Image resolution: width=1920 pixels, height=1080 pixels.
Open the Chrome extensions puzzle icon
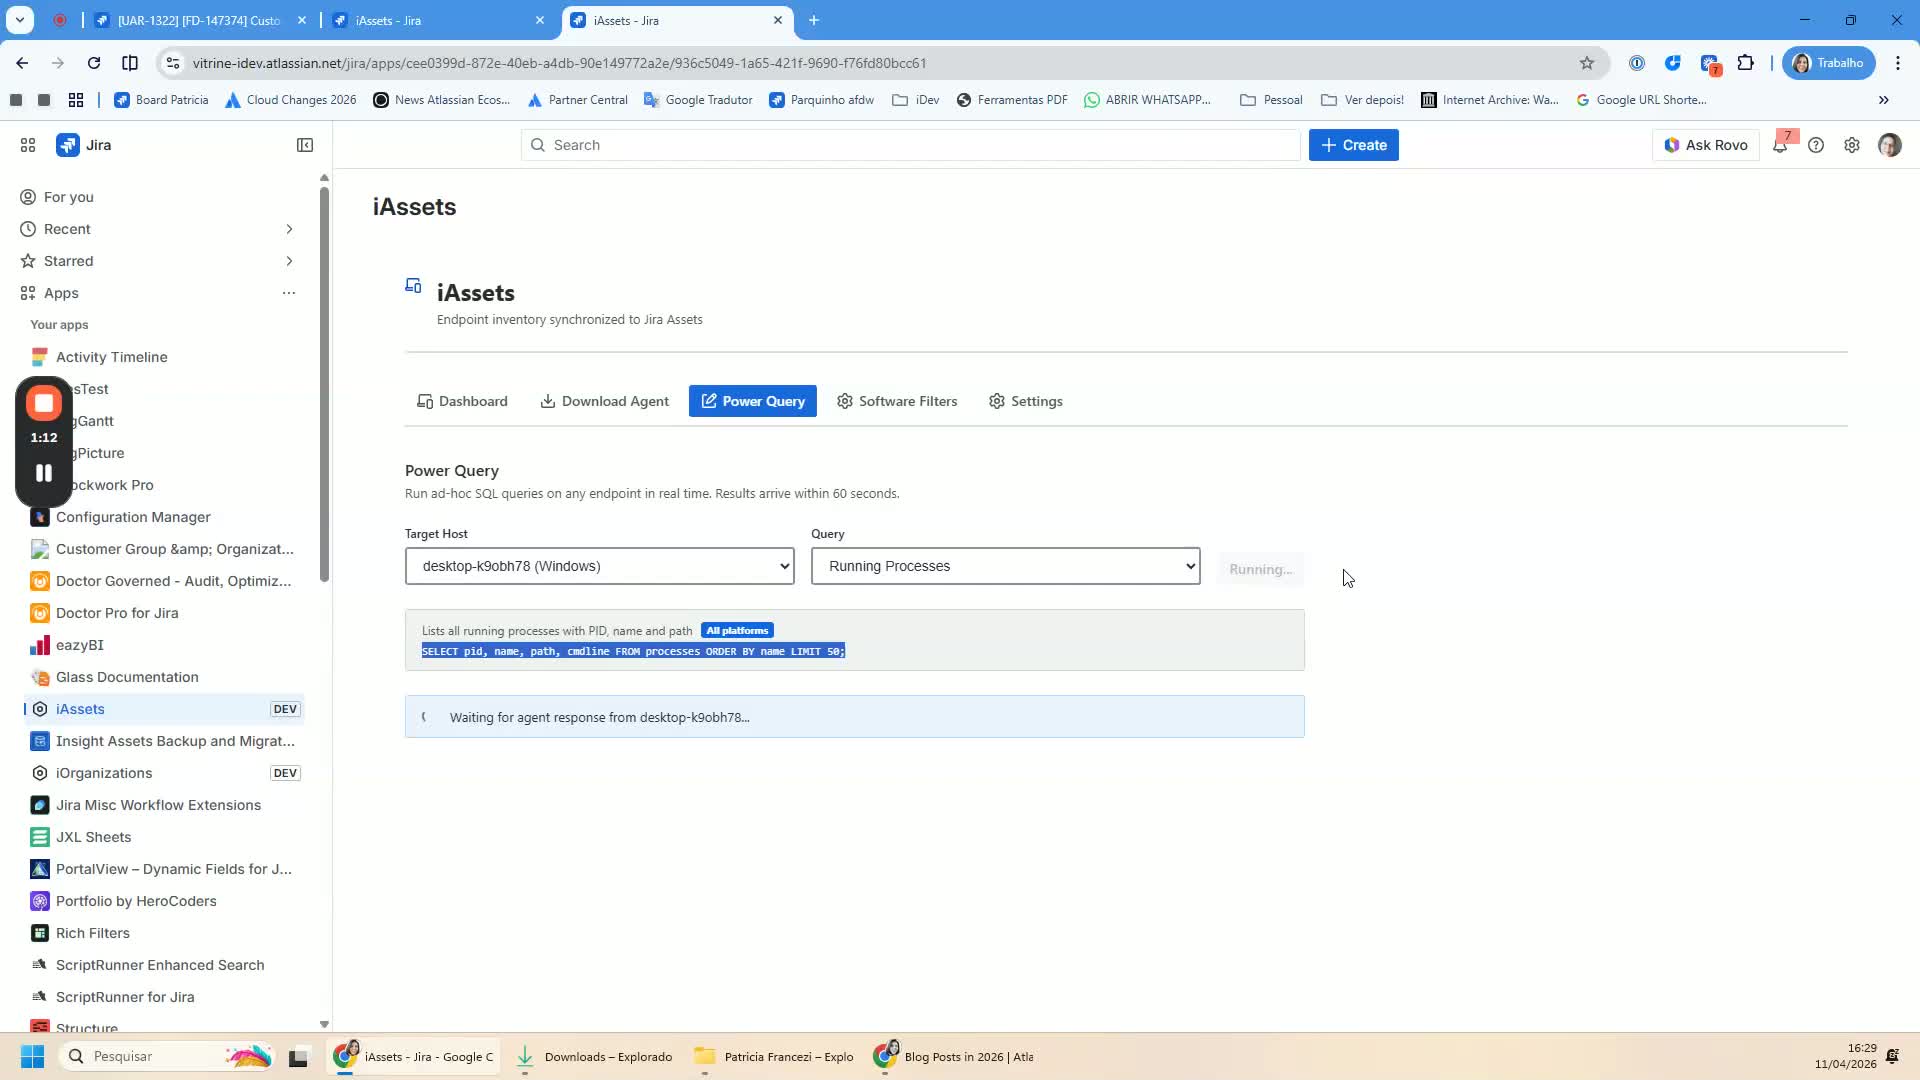coord(1746,63)
